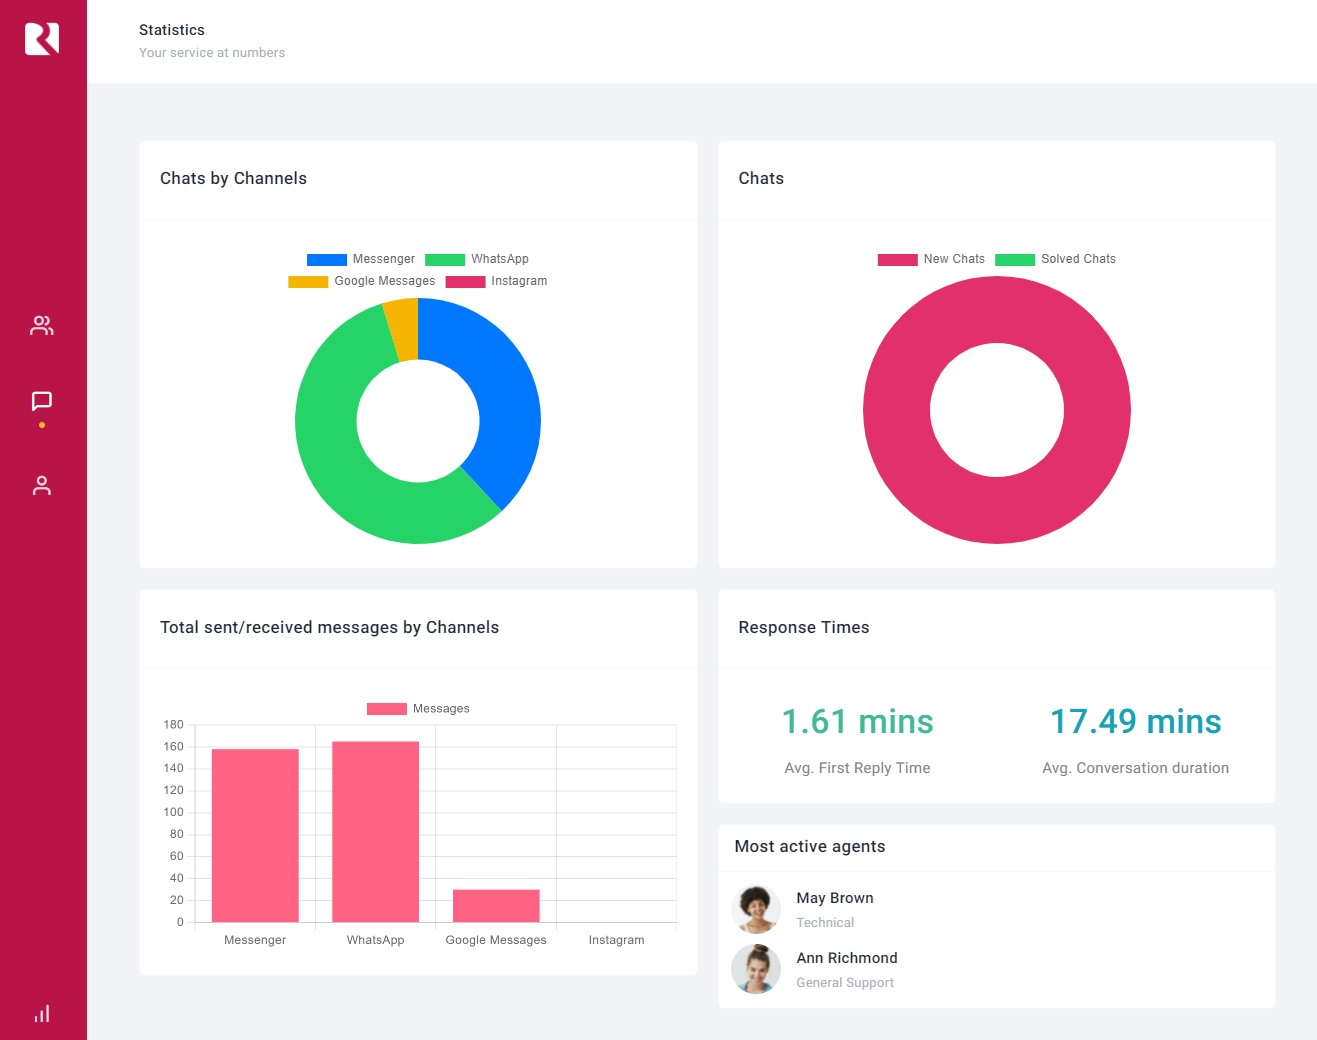Click the Your service at numbers subtitle
Image resolution: width=1317 pixels, height=1040 pixels.
(x=212, y=53)
